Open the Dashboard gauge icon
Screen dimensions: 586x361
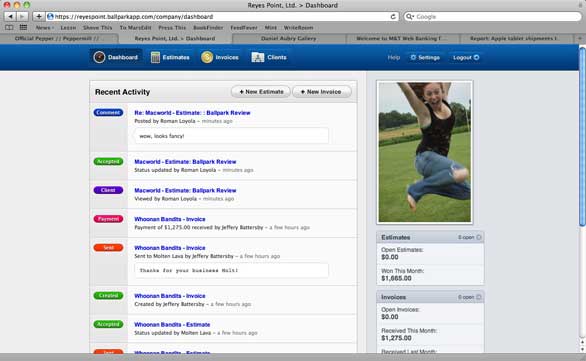click(99, 57)
